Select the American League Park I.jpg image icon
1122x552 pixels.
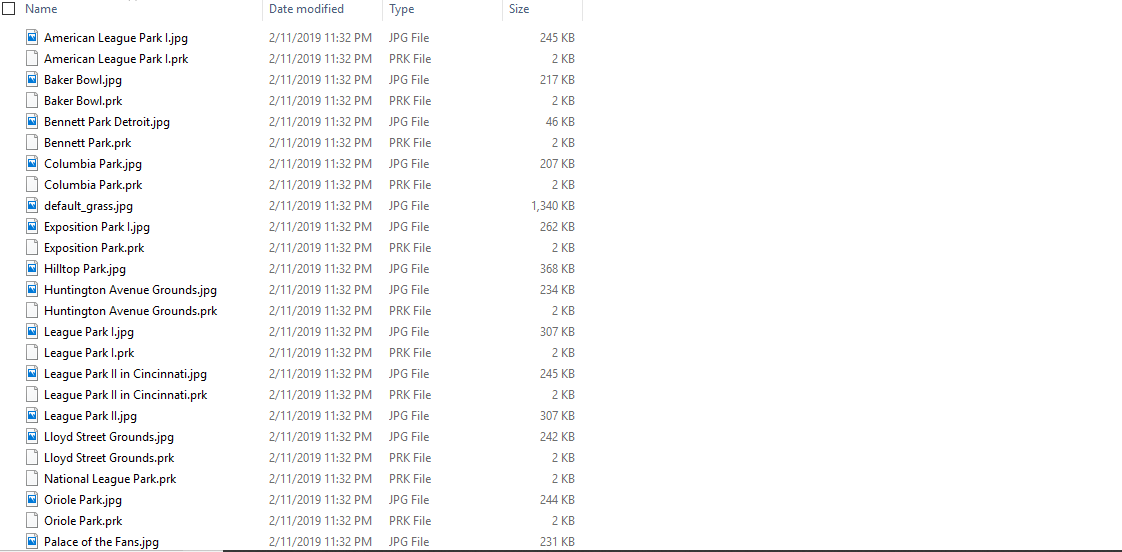click(31, 37)
